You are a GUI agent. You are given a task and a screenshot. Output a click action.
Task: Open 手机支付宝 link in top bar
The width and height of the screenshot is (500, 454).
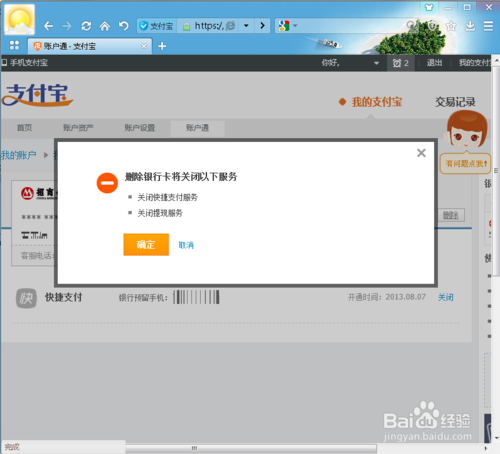(x=25, y=63)
